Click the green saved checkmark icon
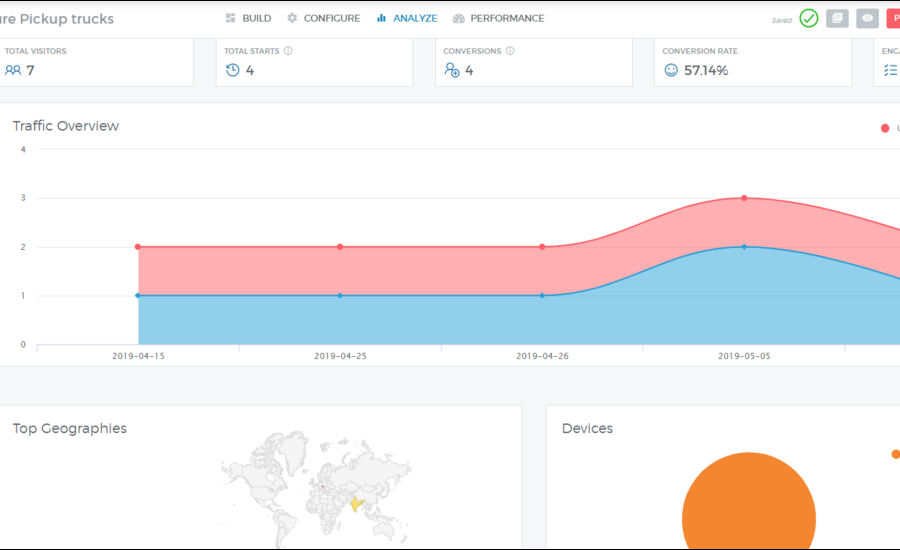This screenshot has height=550, width=900. click(808, 18)
